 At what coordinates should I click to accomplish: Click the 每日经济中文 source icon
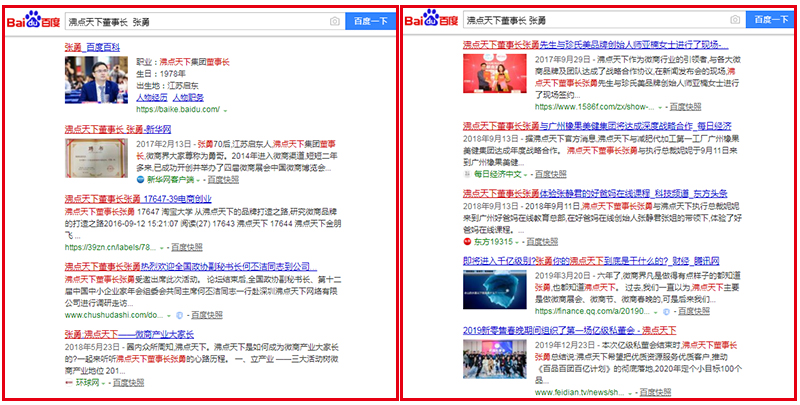click(466, 173)
